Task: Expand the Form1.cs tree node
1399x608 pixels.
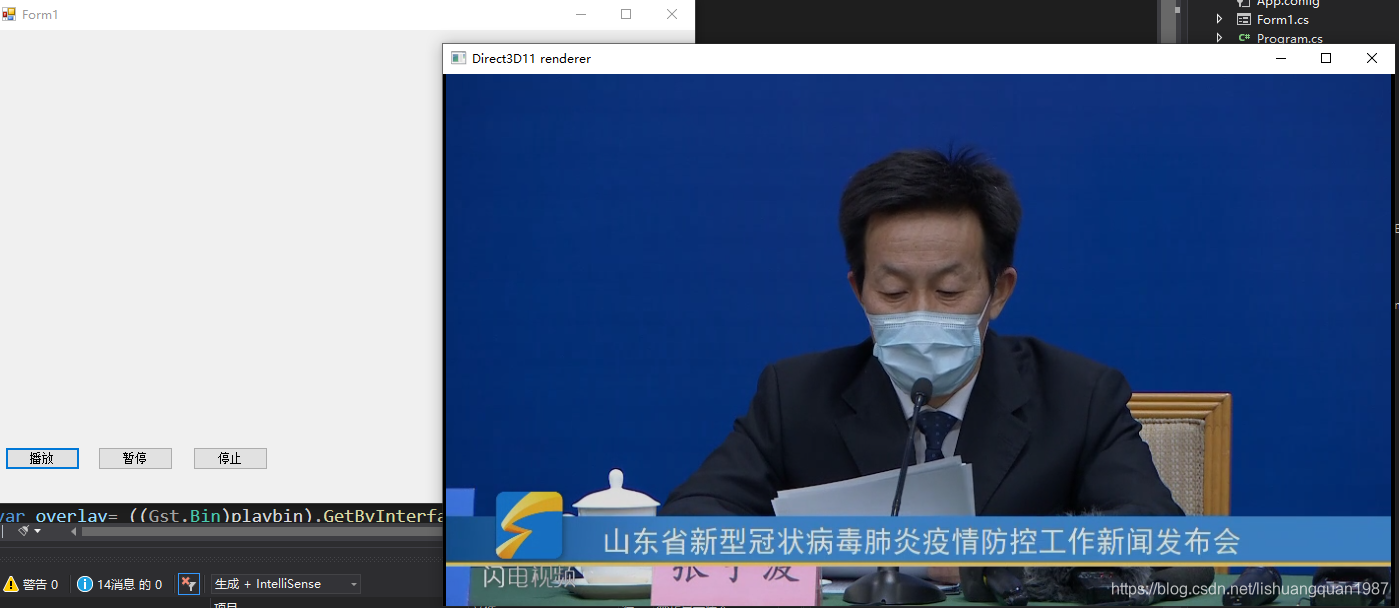Action: pyautogui.click(x=1219, y=19)
